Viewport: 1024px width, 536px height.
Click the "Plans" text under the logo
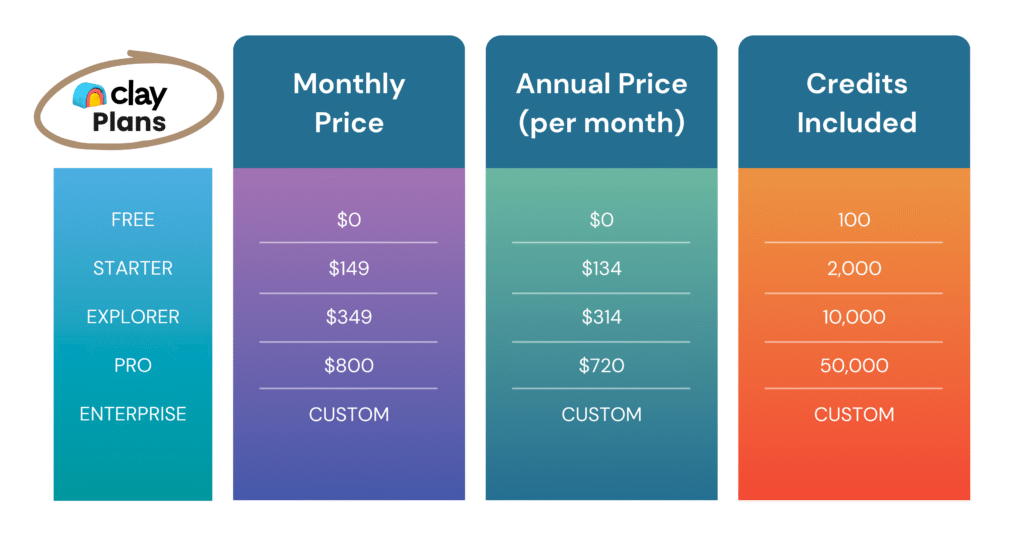(129, 124)
